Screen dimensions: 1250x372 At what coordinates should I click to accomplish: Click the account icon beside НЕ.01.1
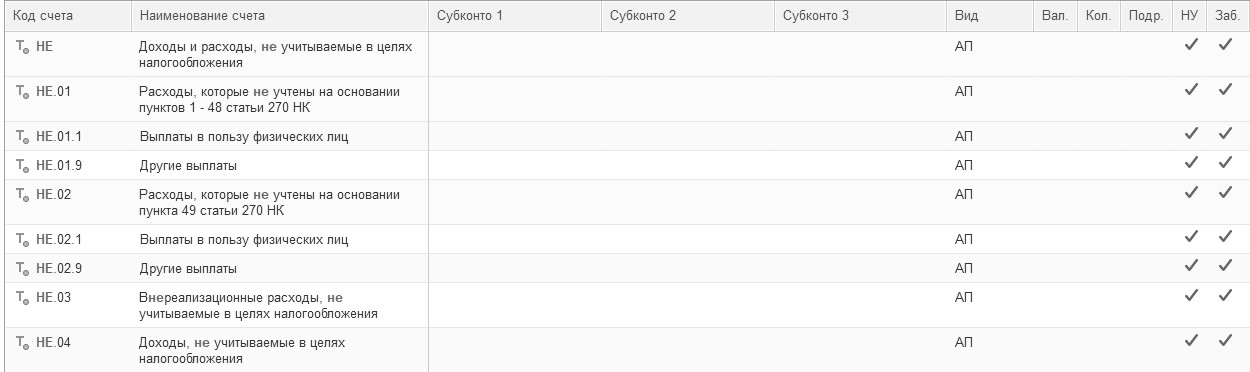(22, 136)
